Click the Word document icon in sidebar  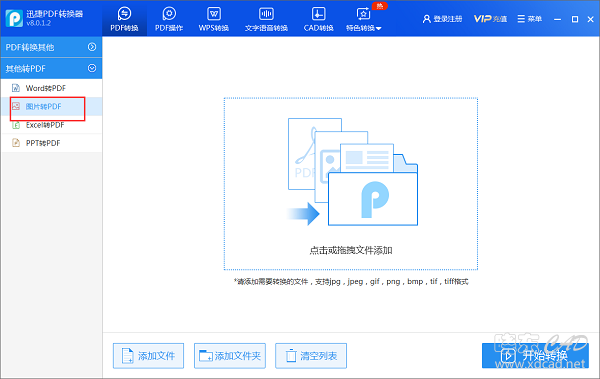(x=16, y=88)
